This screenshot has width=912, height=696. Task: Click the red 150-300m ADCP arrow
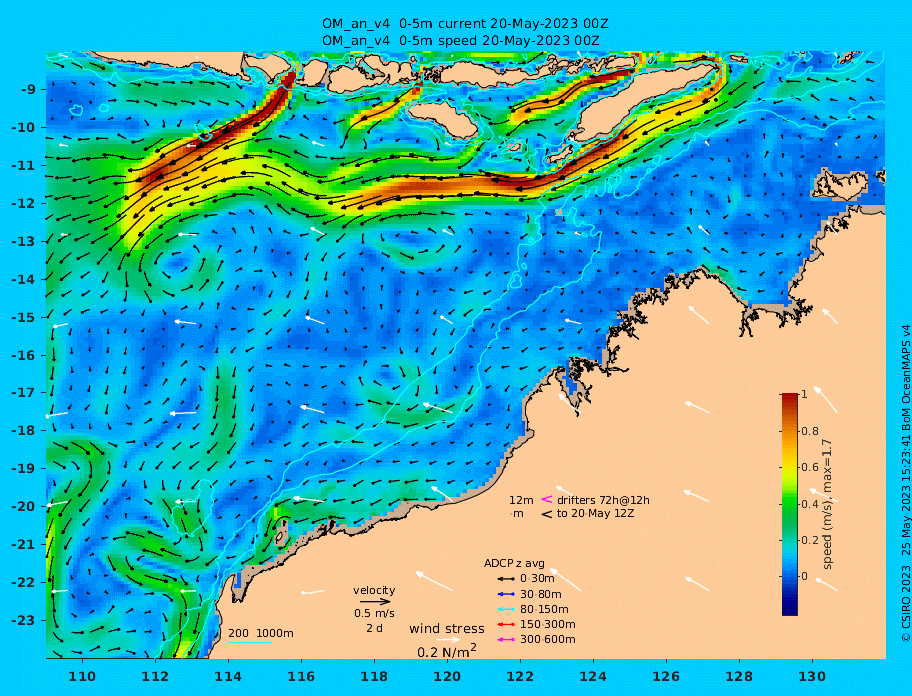[x=506, y=624]
